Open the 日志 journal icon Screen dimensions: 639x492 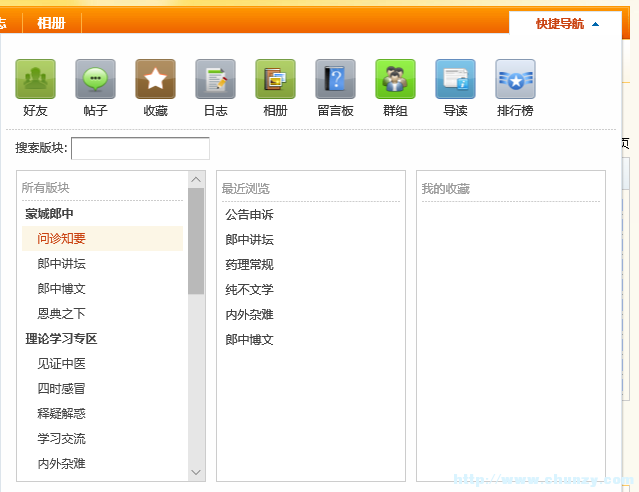click(215, 79)
